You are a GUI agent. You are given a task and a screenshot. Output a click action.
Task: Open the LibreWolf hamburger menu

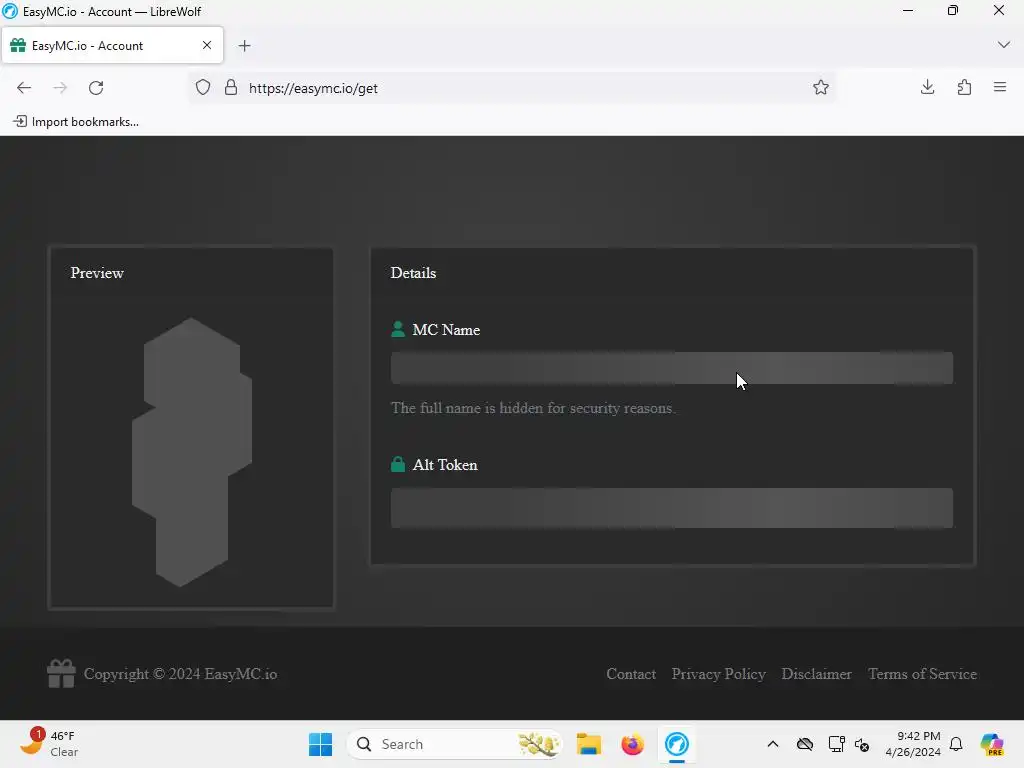1000,87
